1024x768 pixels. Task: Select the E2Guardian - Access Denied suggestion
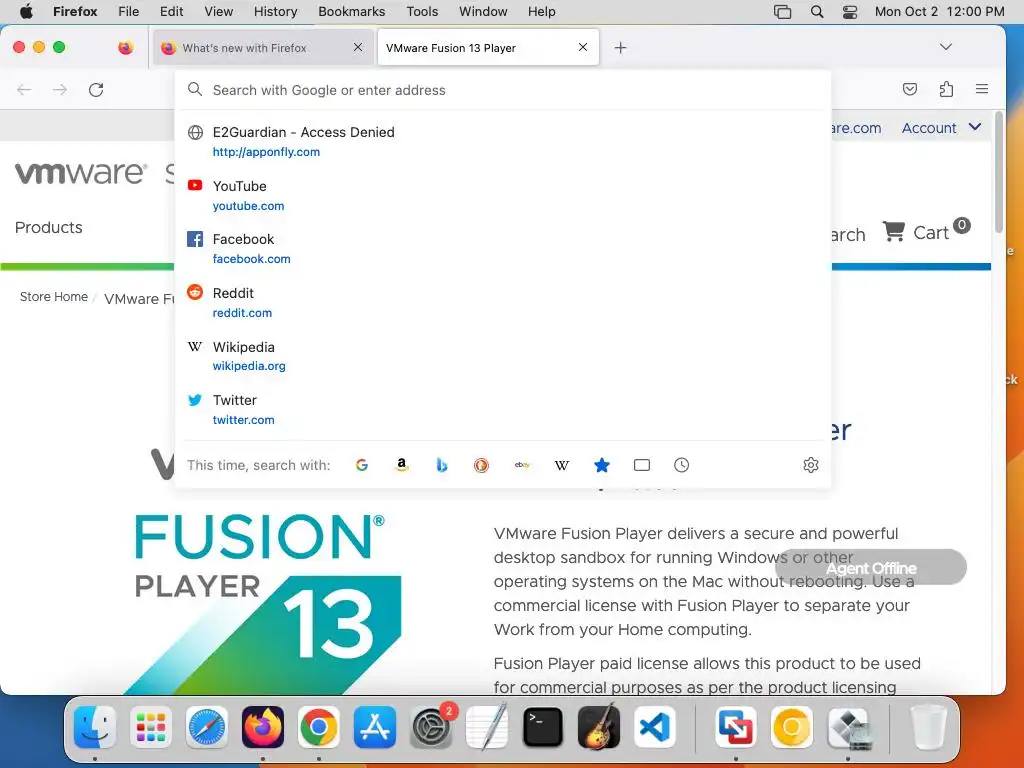click(x=503, y=142)
